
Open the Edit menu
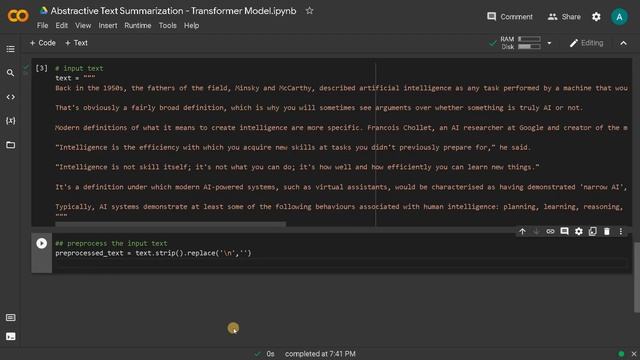point(62,25)
